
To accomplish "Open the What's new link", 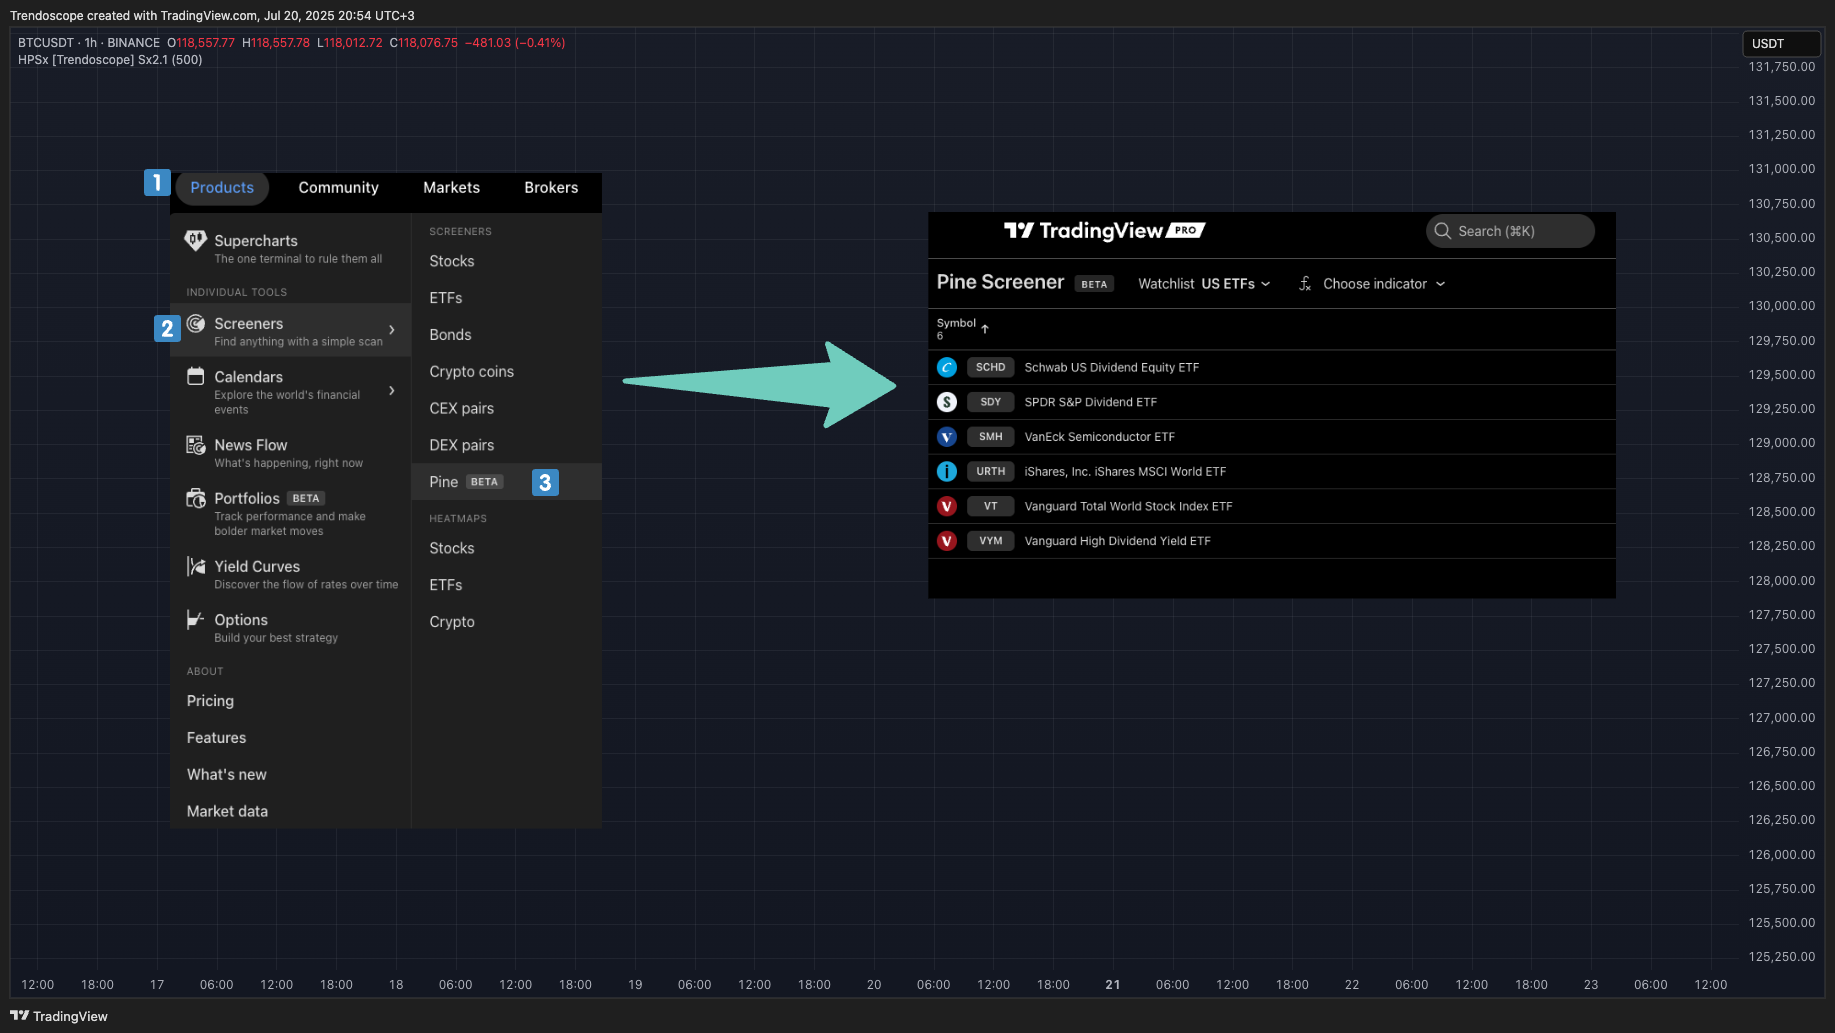I will (x=227, y=775).
